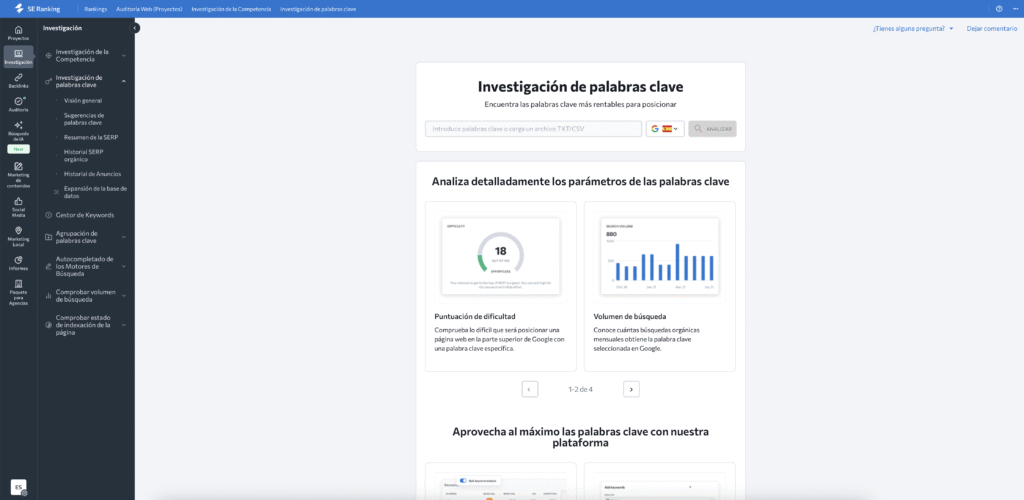The width and height of the screenshot is (1024, 500).
Task: Open the ES account avatar
Action: tap(19, 487)
